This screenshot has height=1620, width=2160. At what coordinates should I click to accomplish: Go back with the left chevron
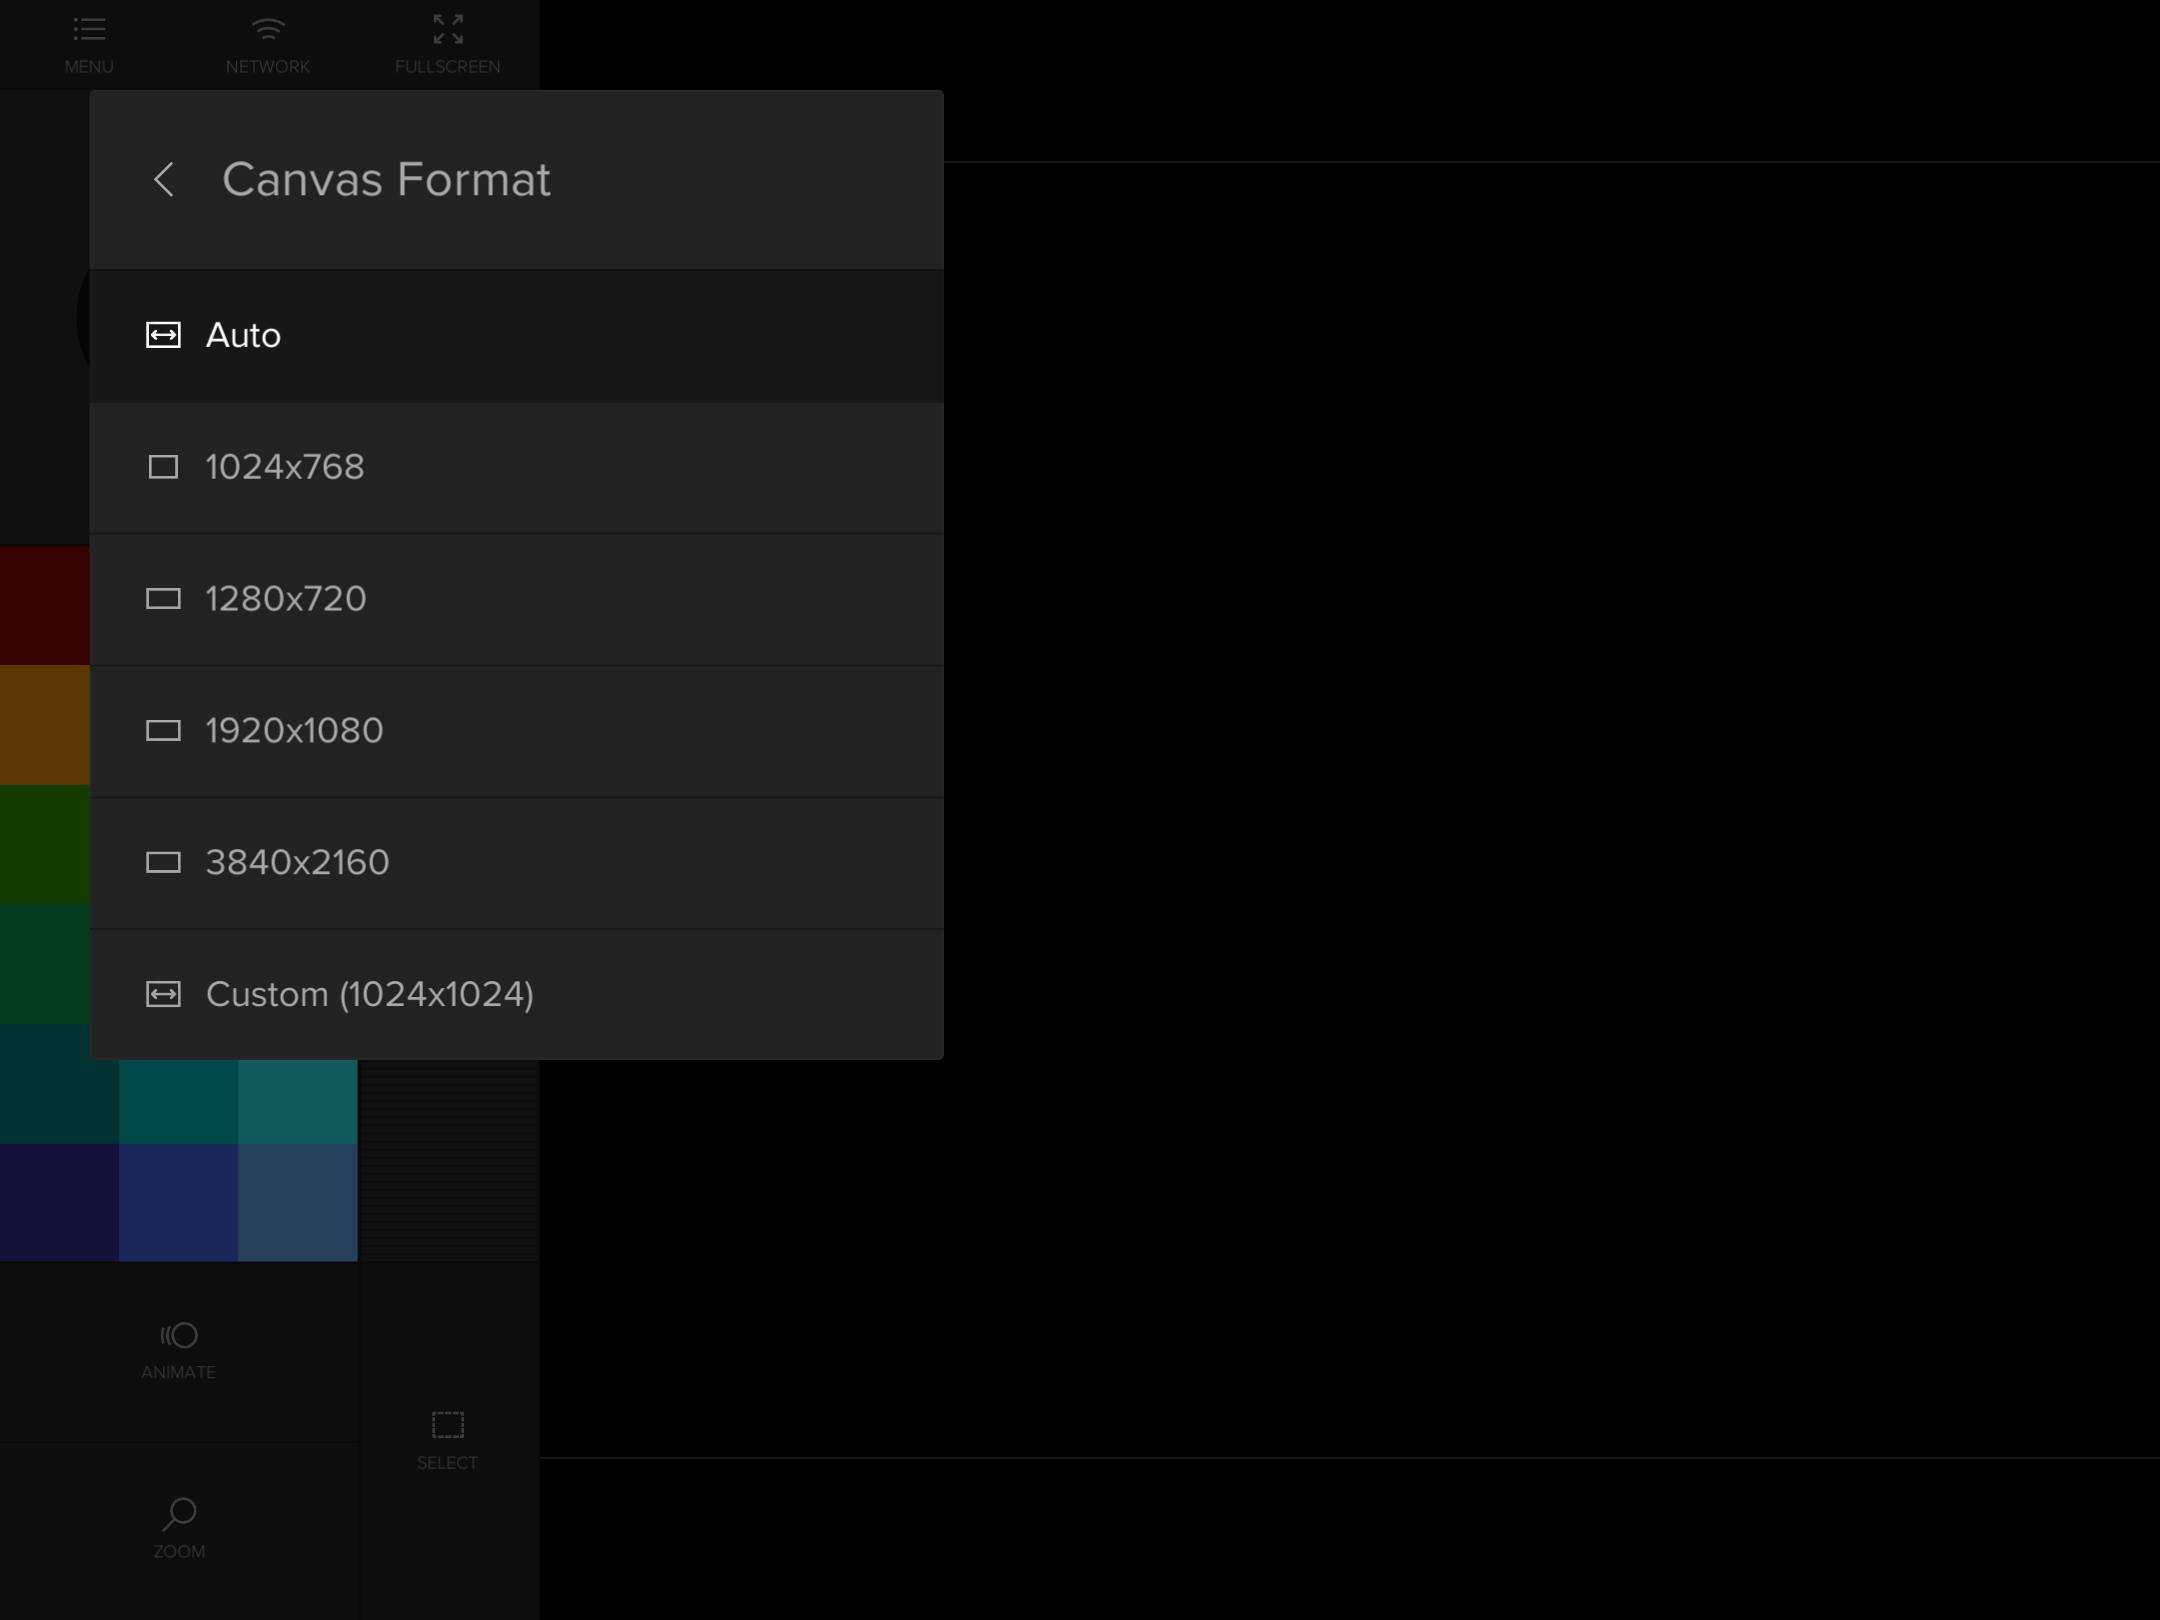click(x=164, y=180)
